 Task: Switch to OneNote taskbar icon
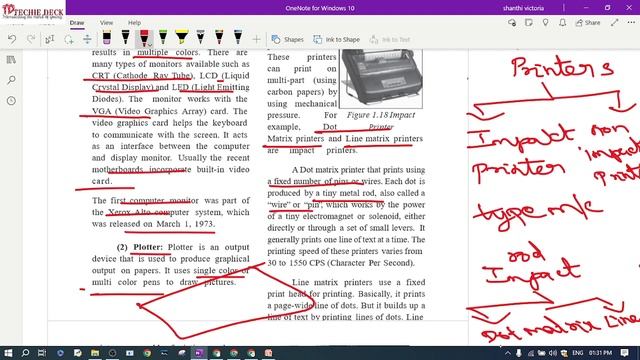click(x=199, y=353)
